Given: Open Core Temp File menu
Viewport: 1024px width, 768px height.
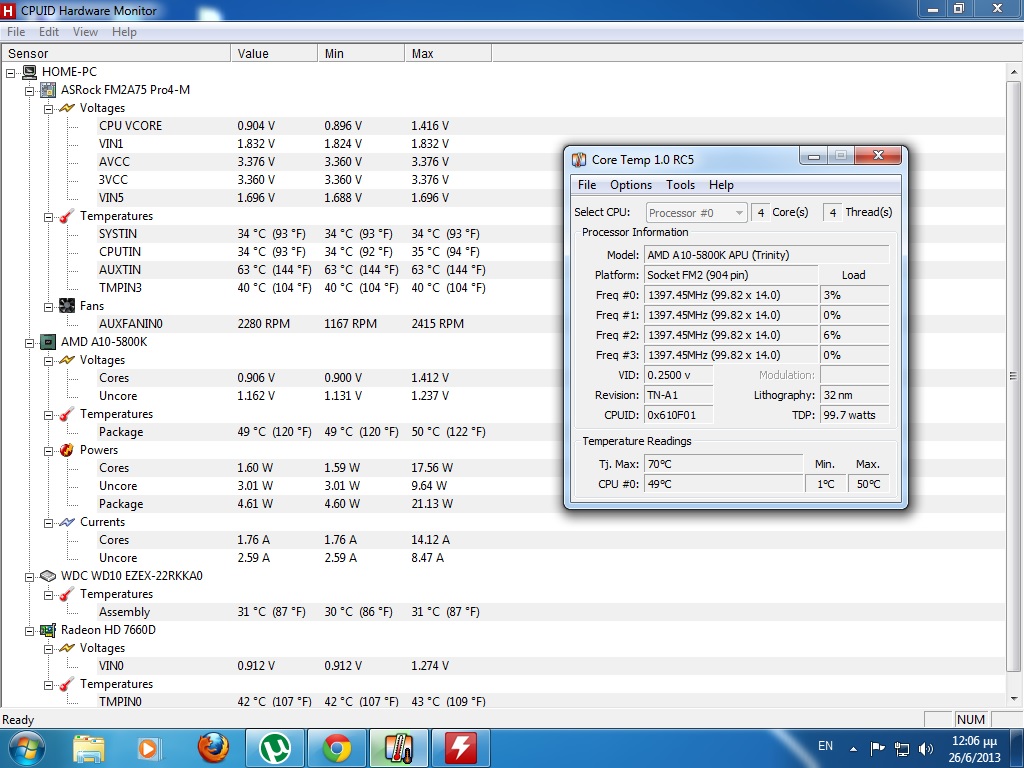Looking at the screenshot, I should (587, 185).
